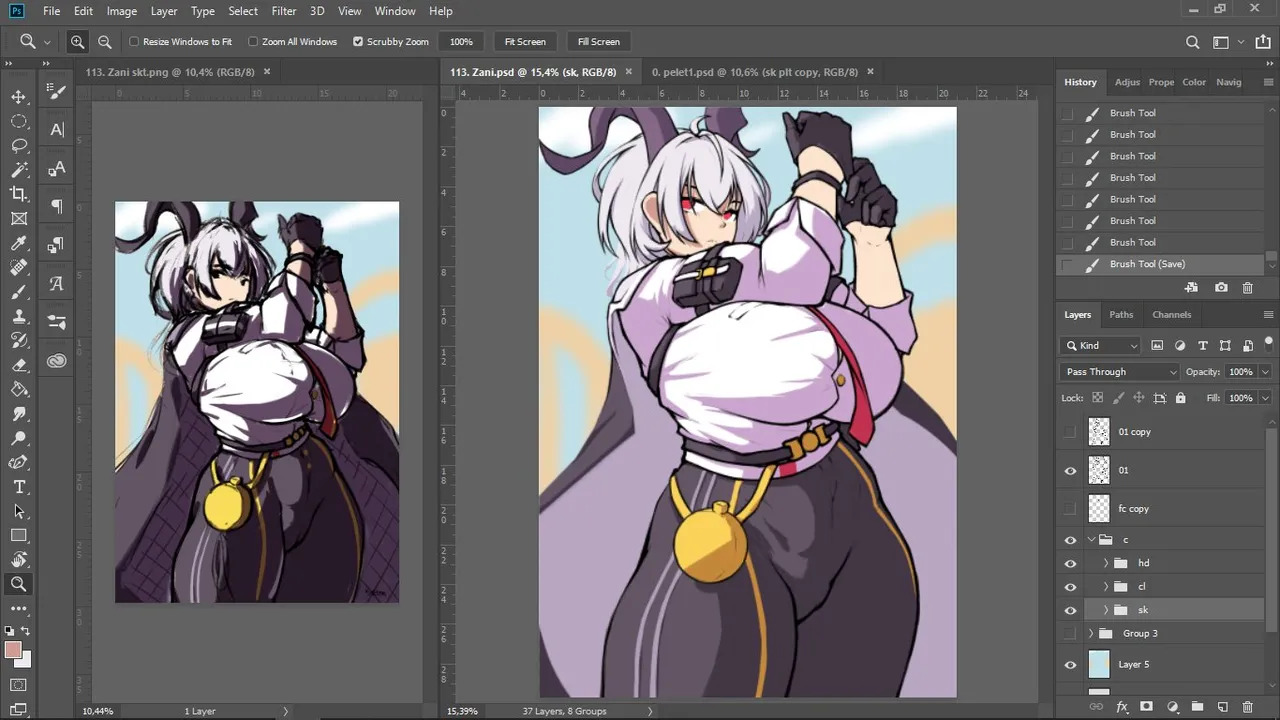1280x720 pixels.
Task: Select the Clone Stamp tool
Action: click(18, 316)
